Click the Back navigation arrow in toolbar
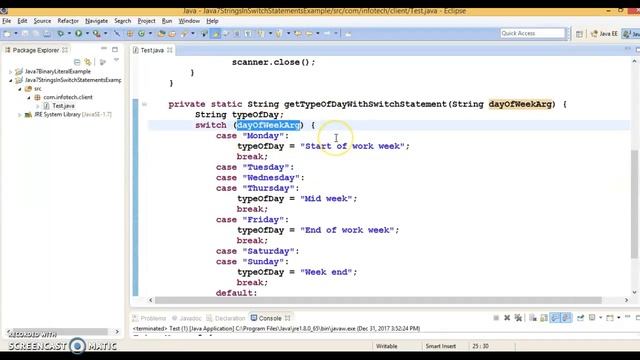The width and height of the screenshot is (640, 360). pos(309,34)
